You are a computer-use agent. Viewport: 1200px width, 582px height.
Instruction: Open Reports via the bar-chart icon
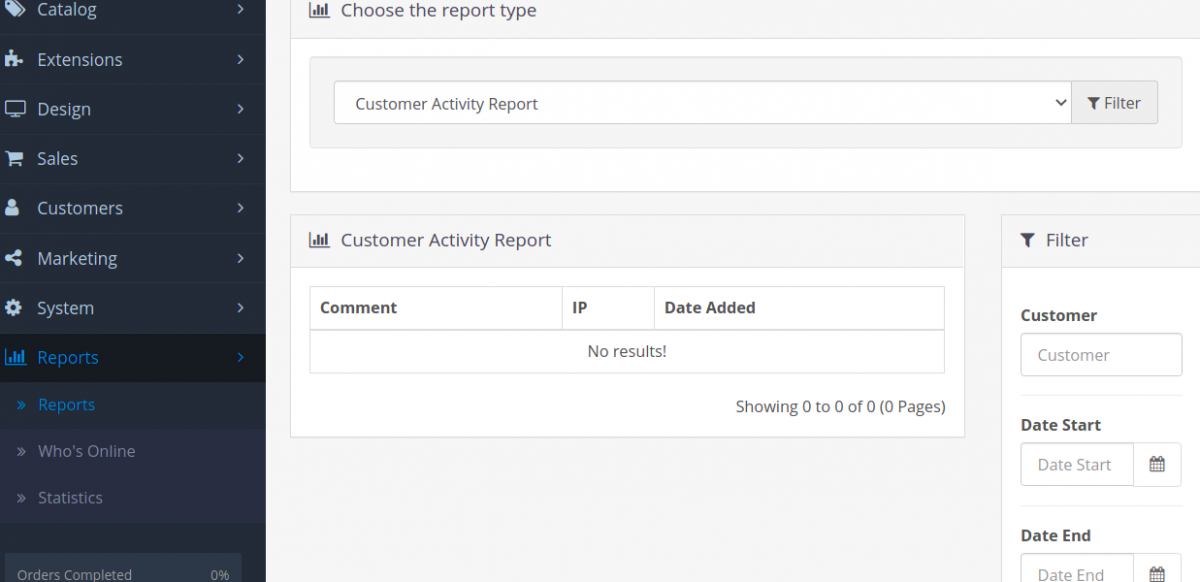pyautogui.click(x=16, y=357)
